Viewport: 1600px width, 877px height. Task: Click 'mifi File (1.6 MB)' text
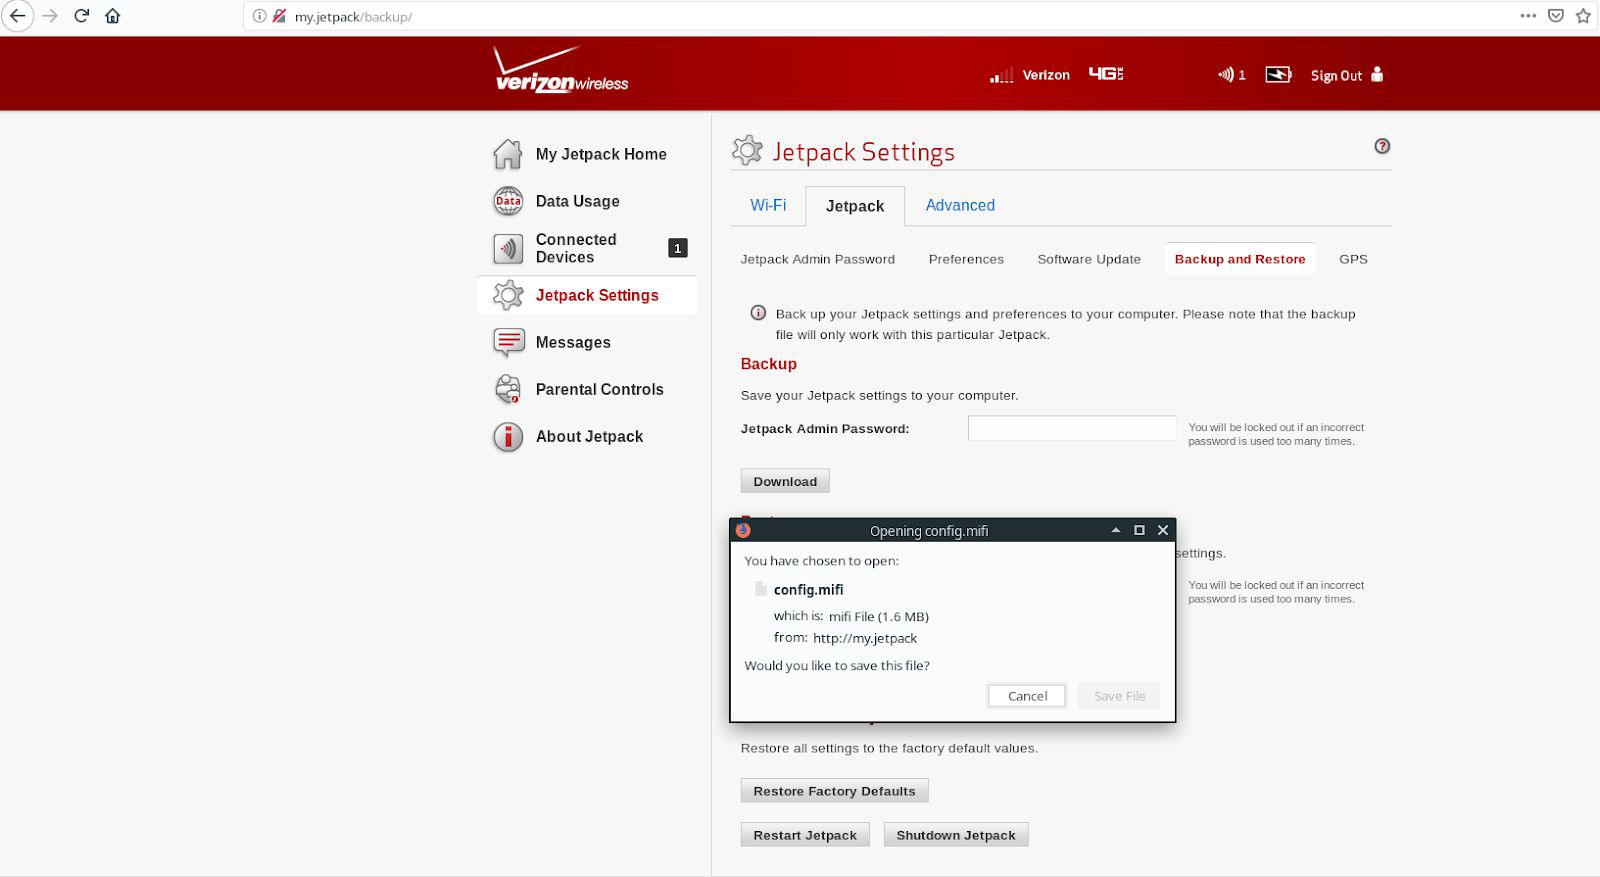(x=879, y=616)
